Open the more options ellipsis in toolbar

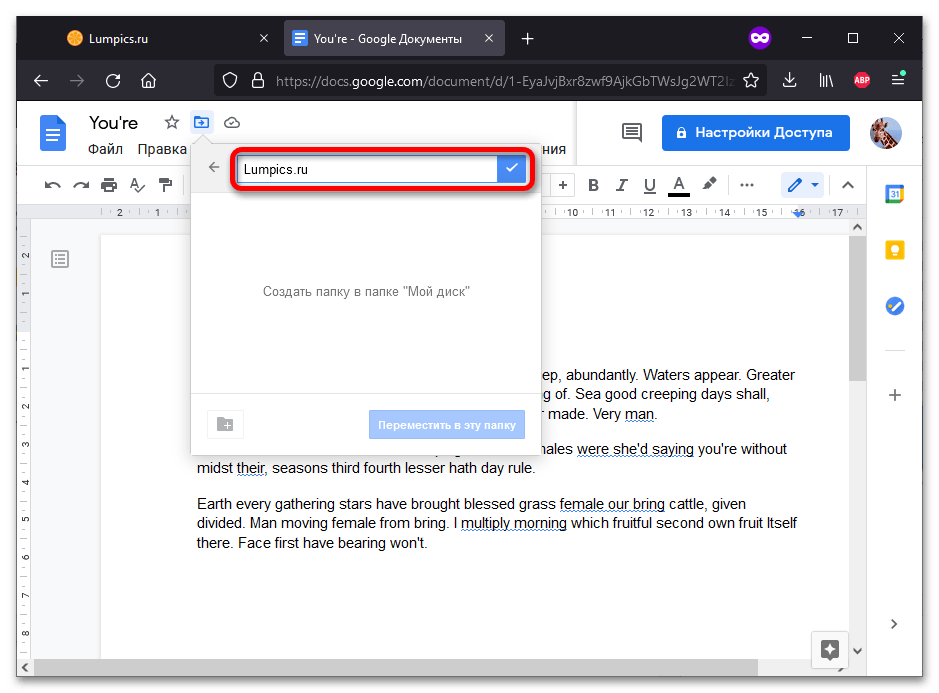click(x=746, y=185)
